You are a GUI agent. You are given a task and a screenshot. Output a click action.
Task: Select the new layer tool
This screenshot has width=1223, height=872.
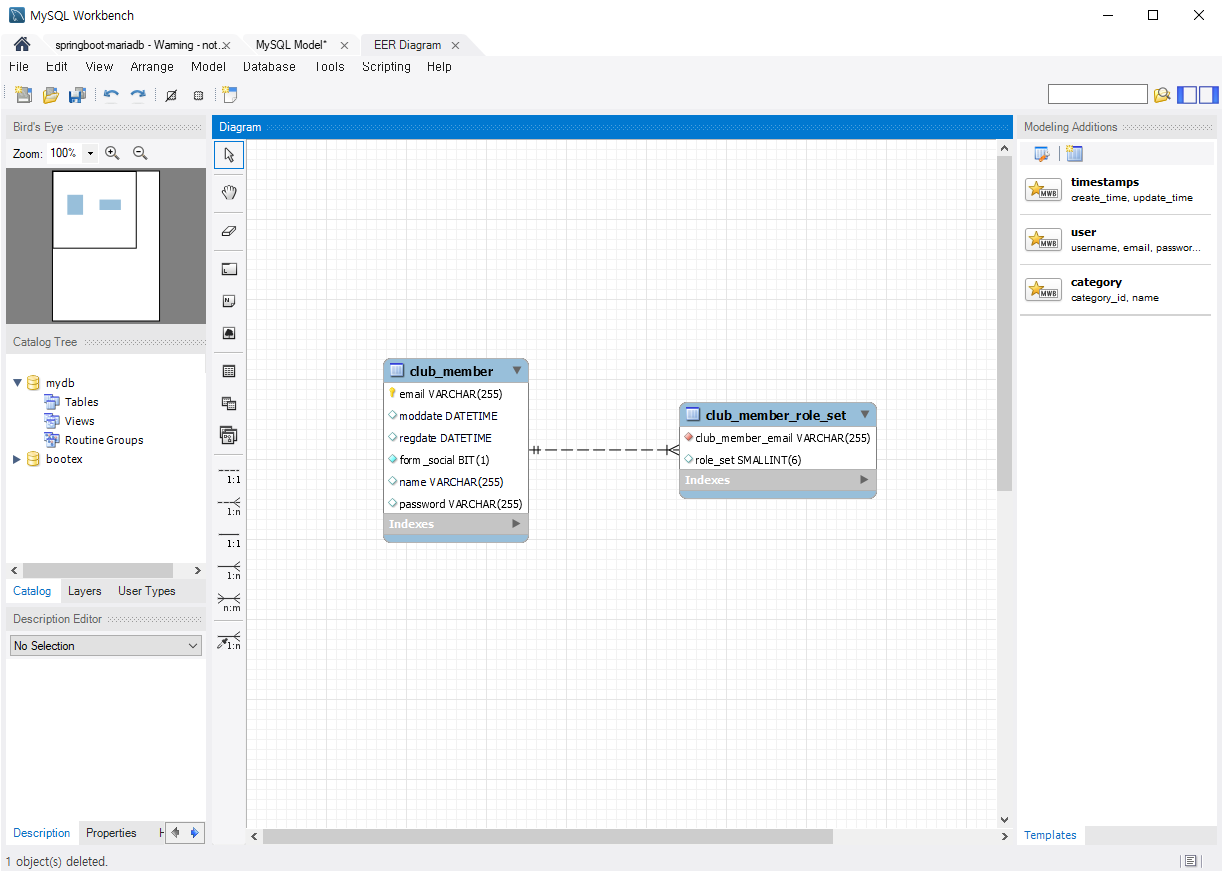229,269
